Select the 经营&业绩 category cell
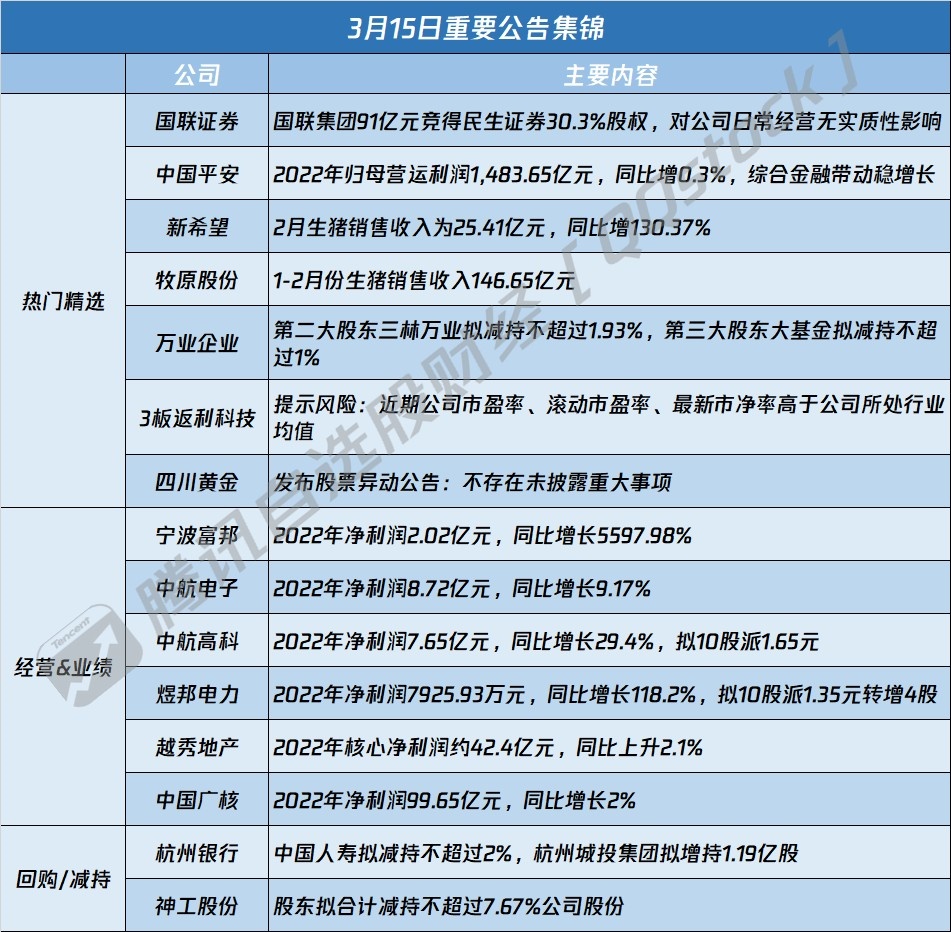The width and height of the screenshot is (951, 932). (x=63, y=667)
